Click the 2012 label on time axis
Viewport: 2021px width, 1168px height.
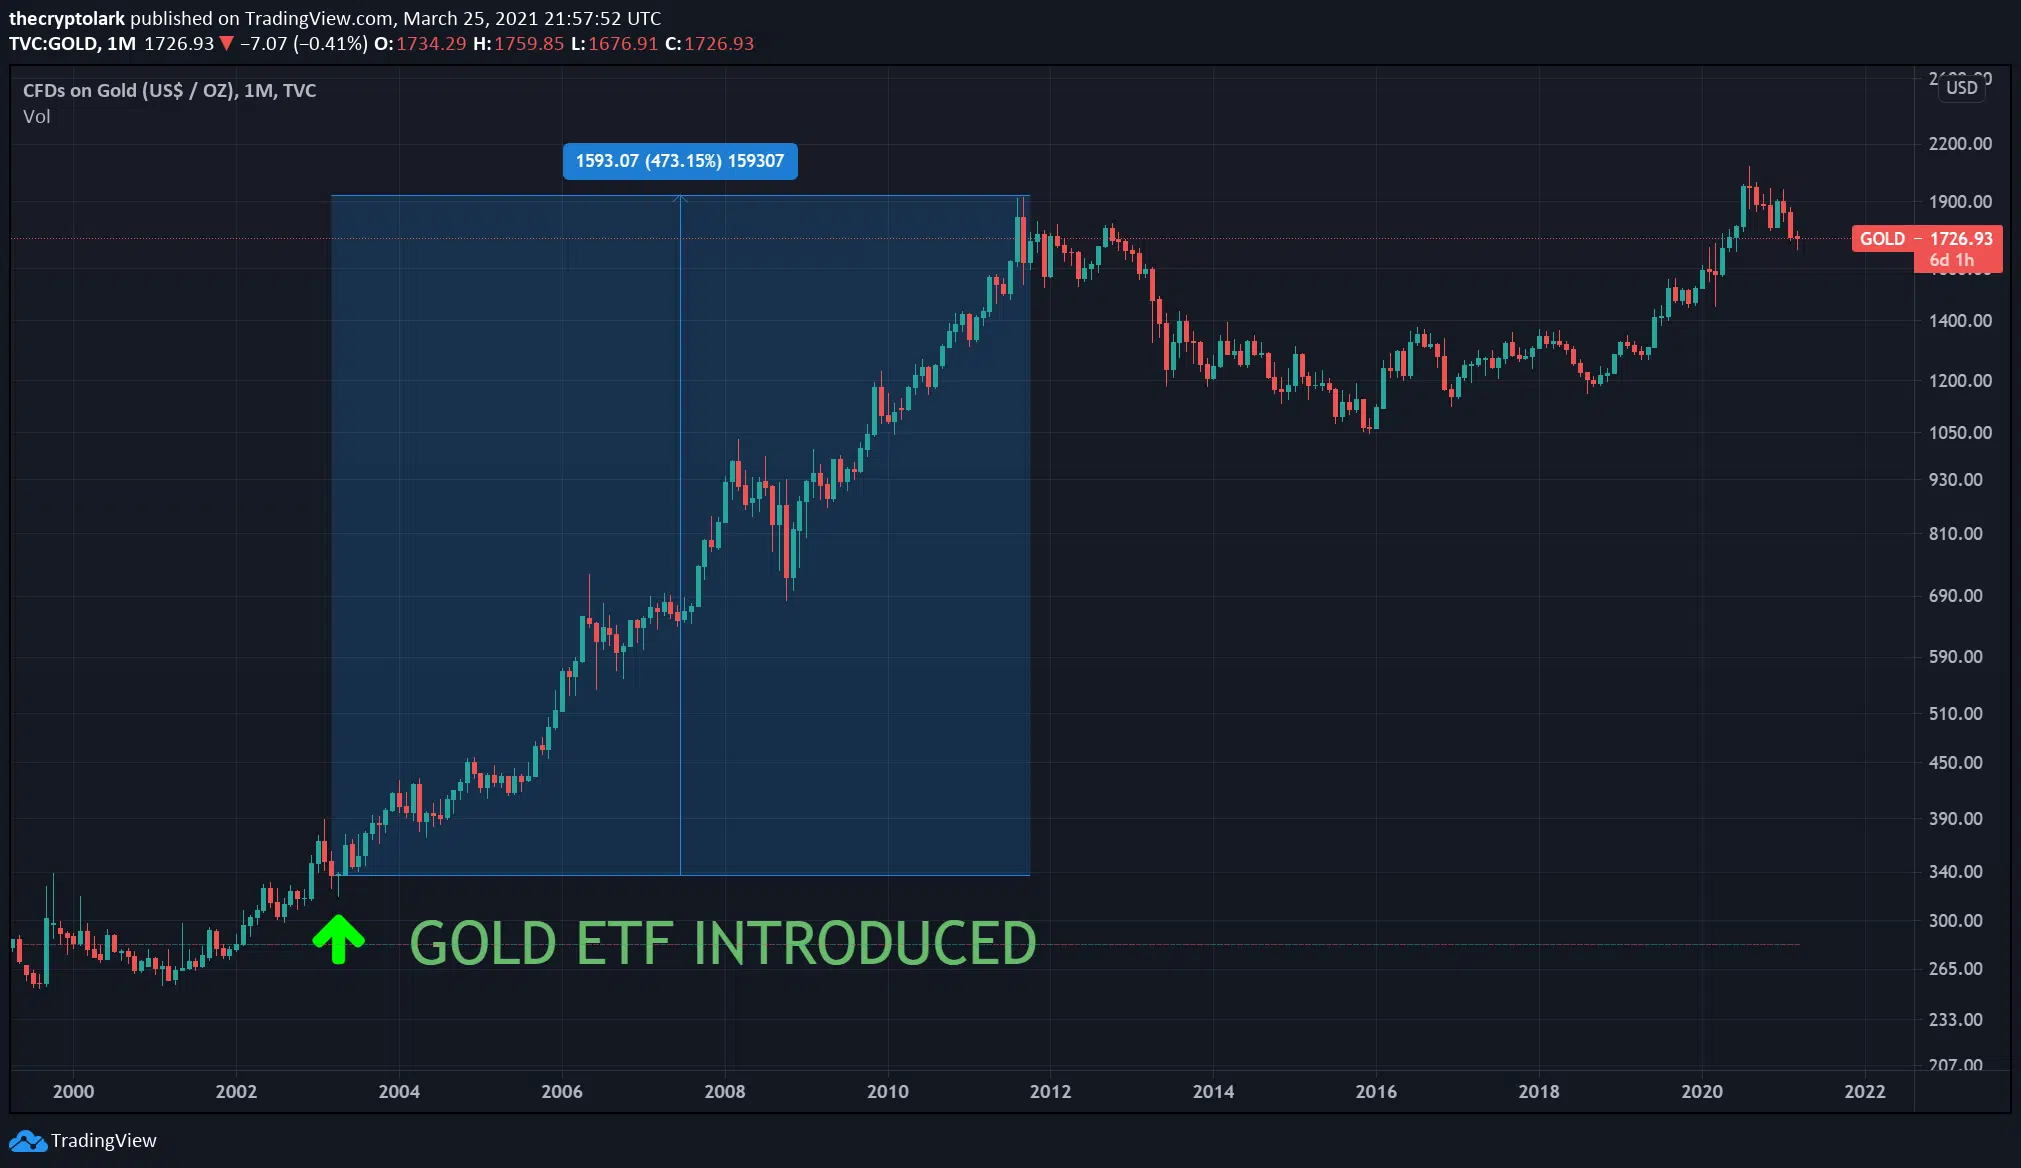pos(1050,1091)
